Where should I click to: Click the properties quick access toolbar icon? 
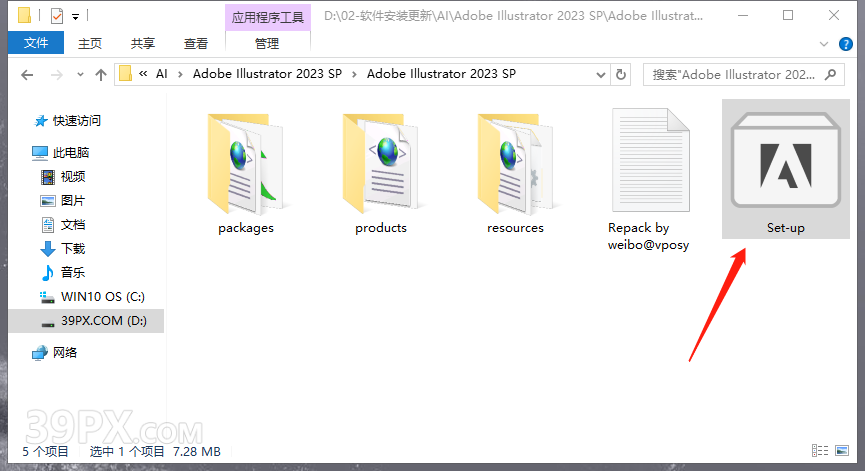[x=57, y=16]
